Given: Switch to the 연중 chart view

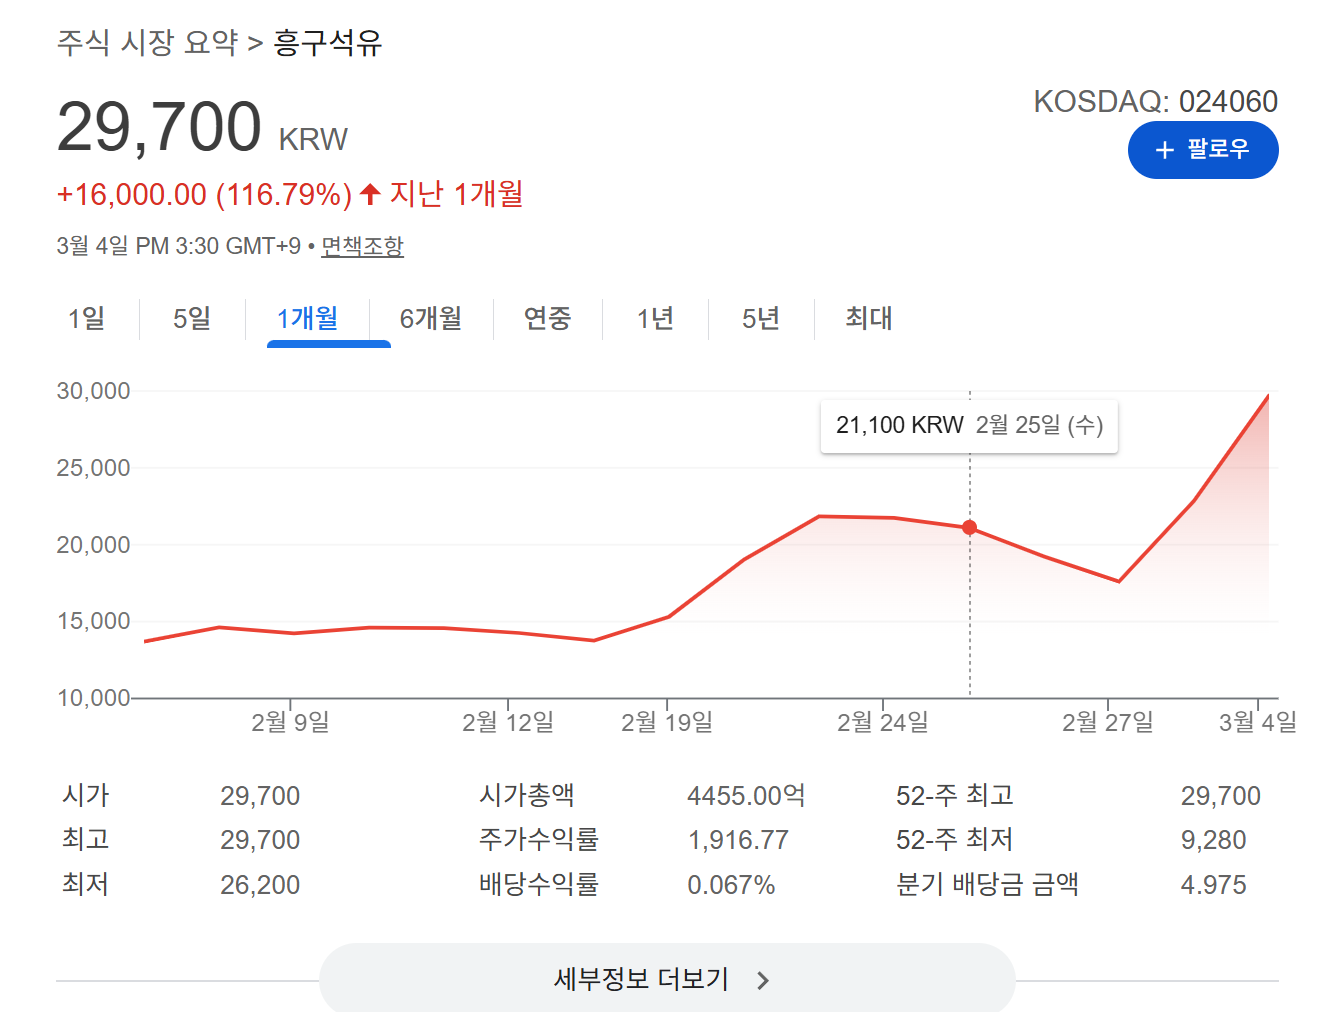Looking at the screenshot, I should (x=547, y=318).
